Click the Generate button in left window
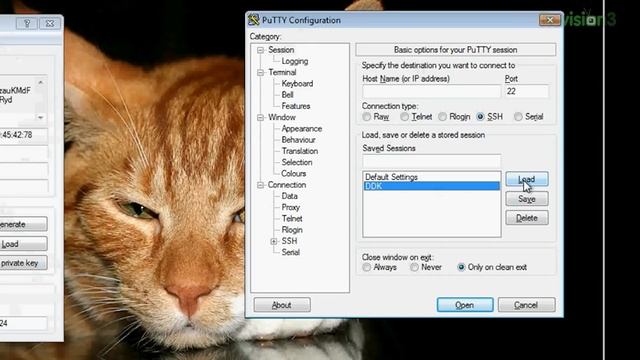The image size is (640, 360). point(23,224)
